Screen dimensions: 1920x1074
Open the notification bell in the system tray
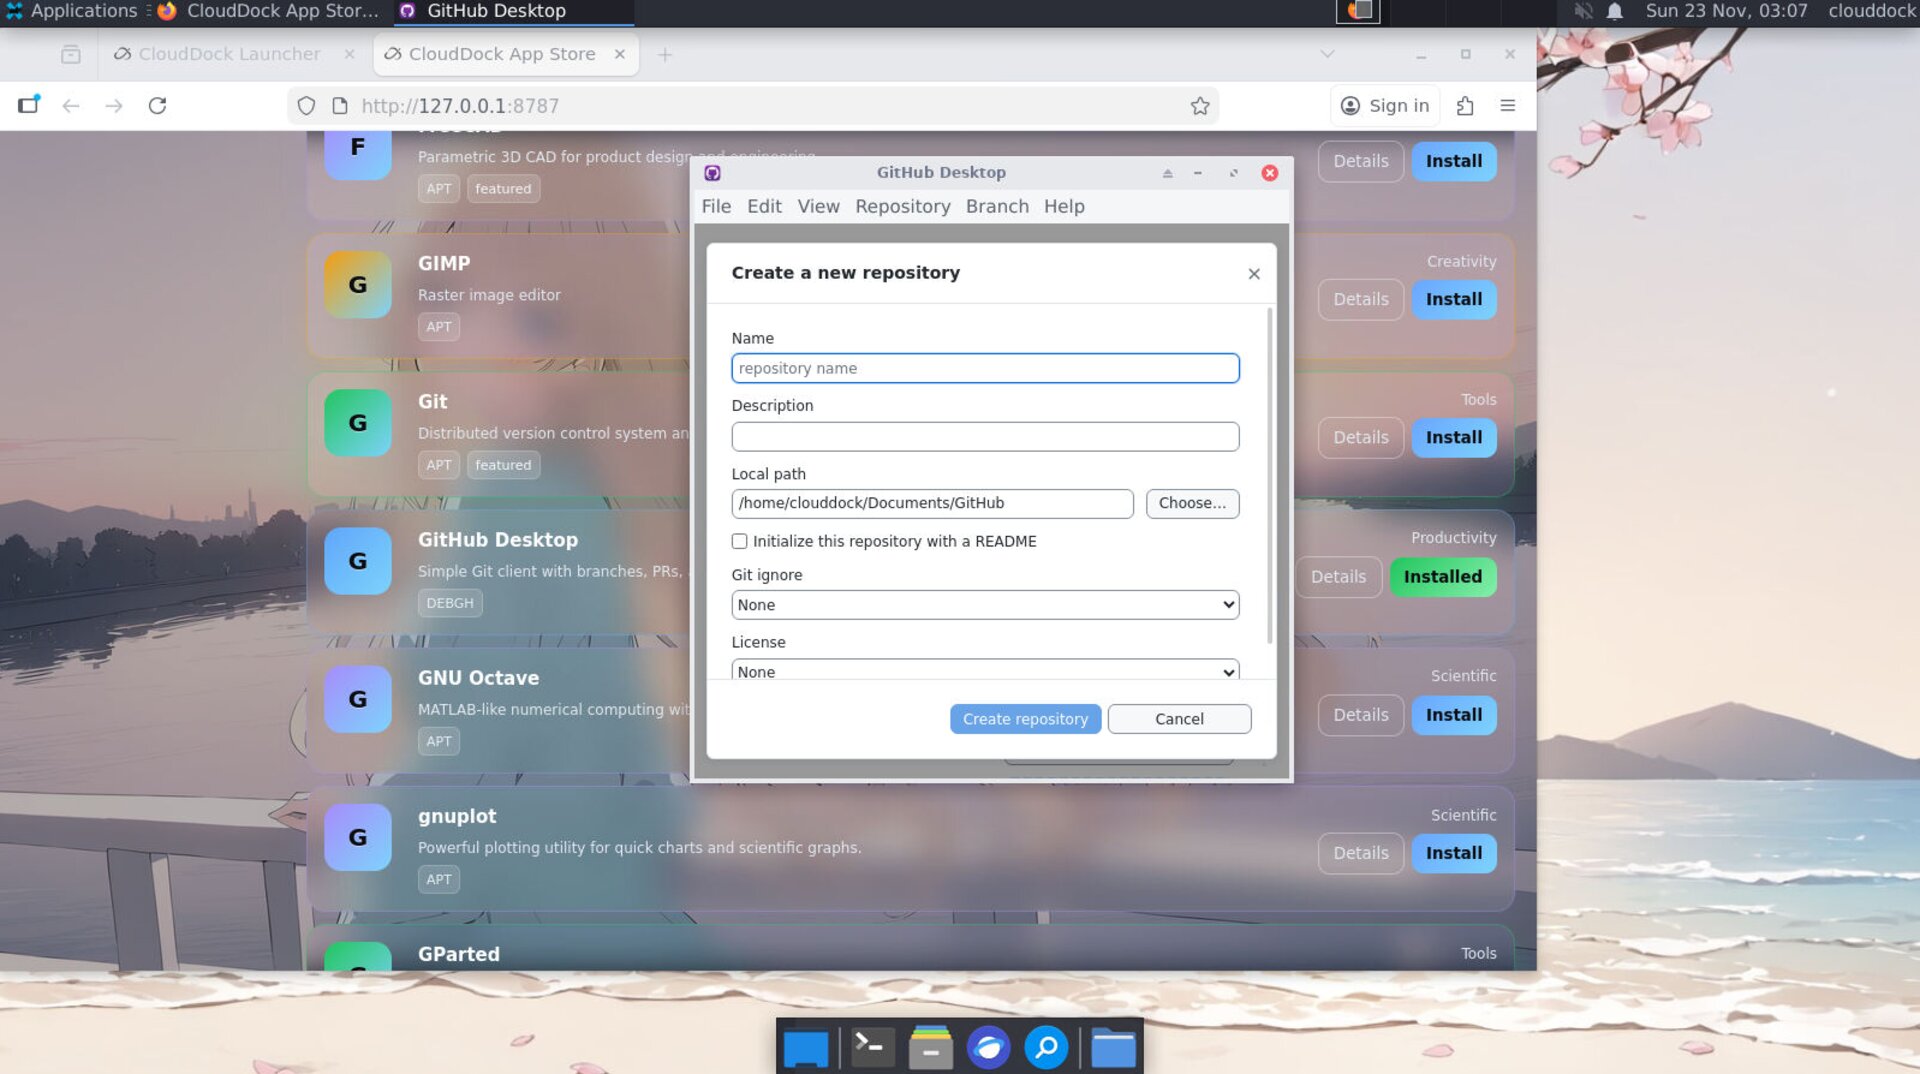pyautogui.click(x=1613, y=12)
